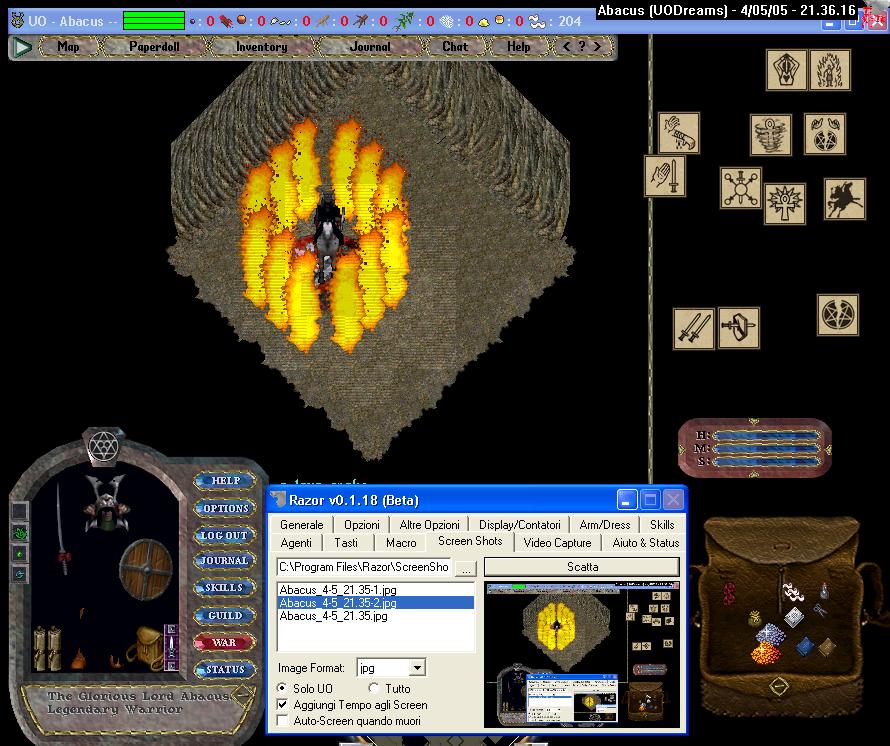The image size is (890, 746).
Task: Click the STATUS button on paperdoll
Action: point(225,670)
